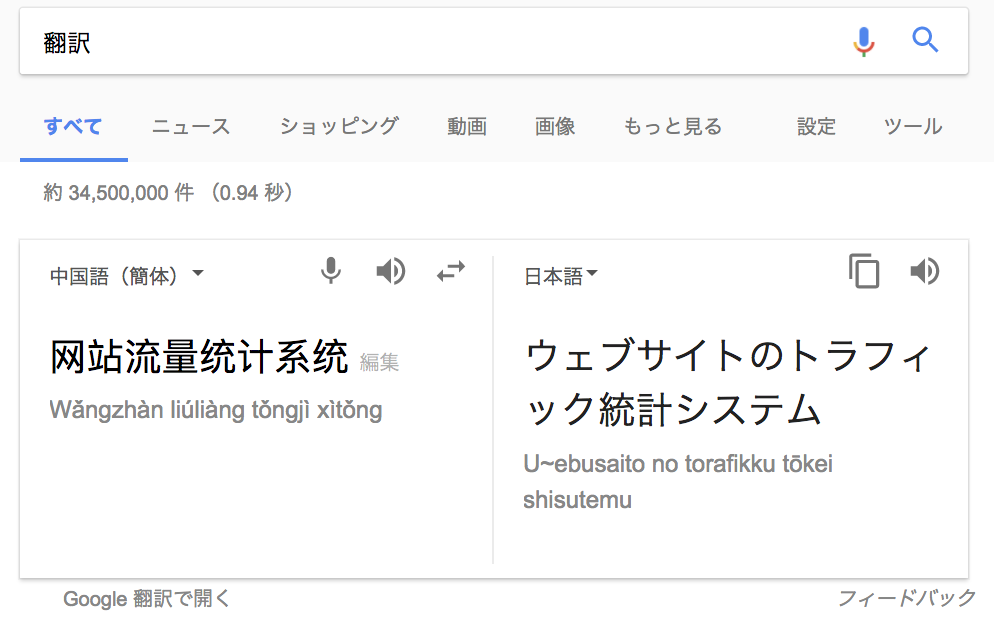Switch to the ショッピング tab
This screenshot has width=994, height=632.
(x=339, y=126)
